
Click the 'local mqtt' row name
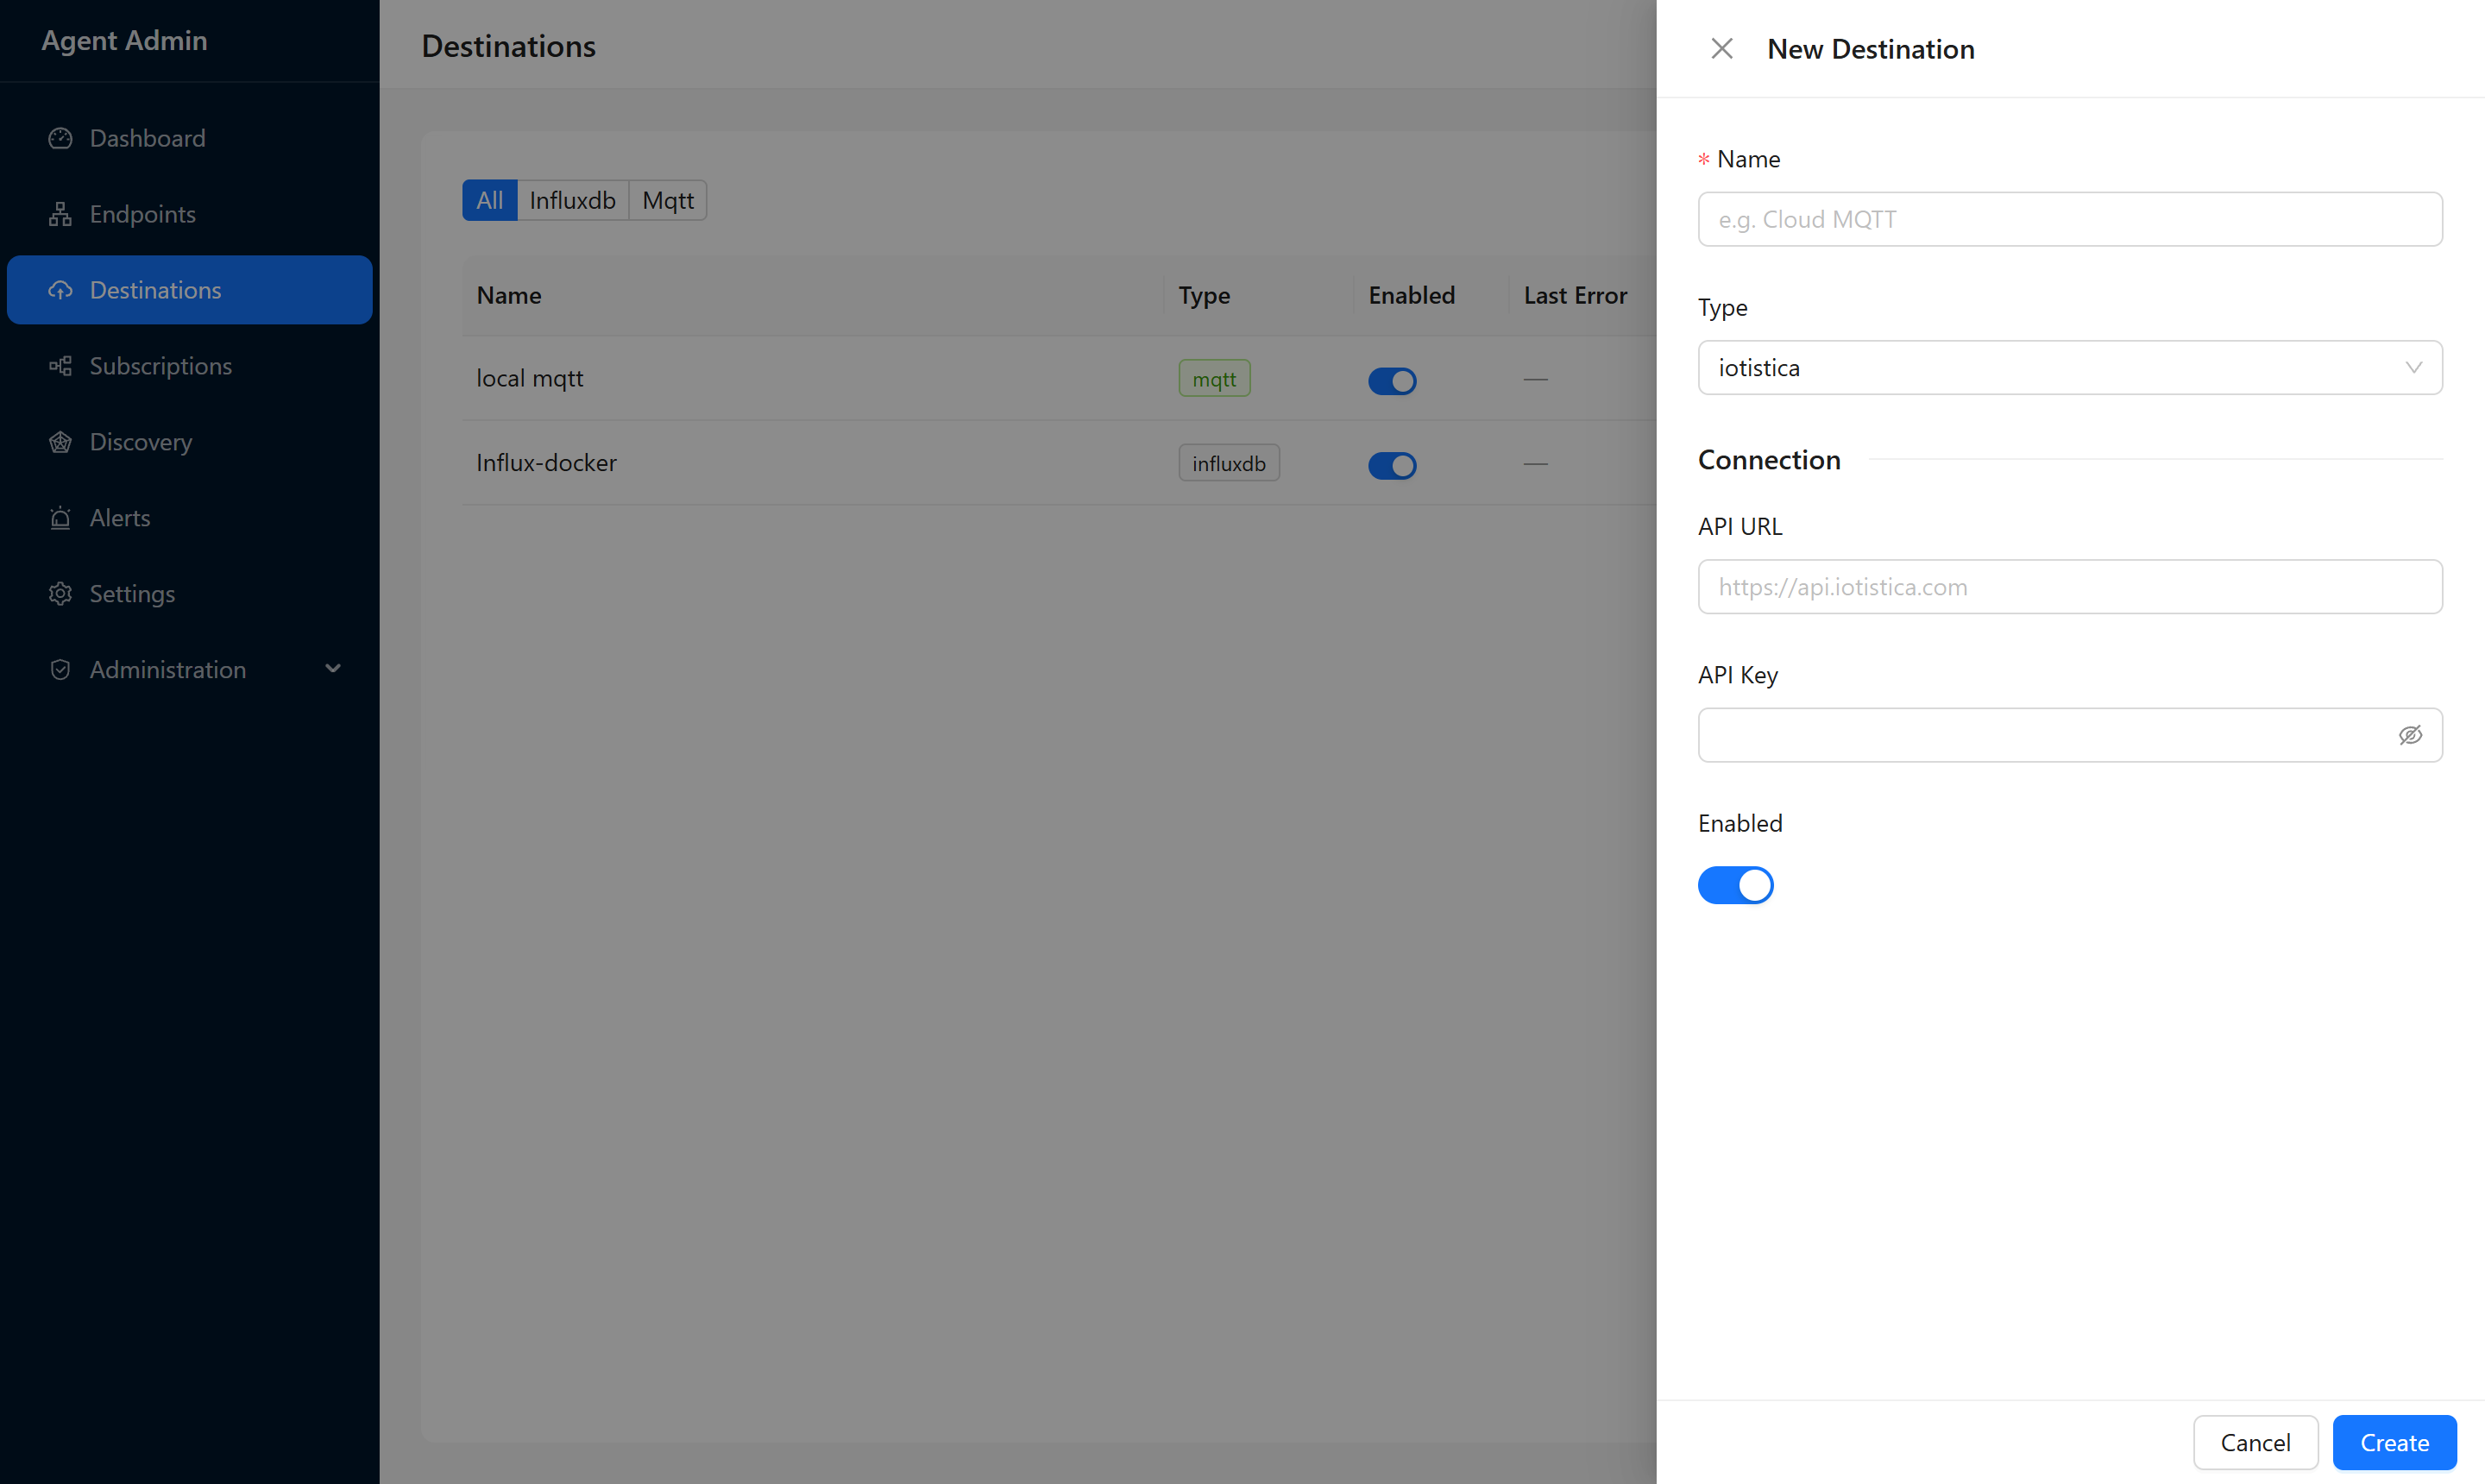point(530,379)
